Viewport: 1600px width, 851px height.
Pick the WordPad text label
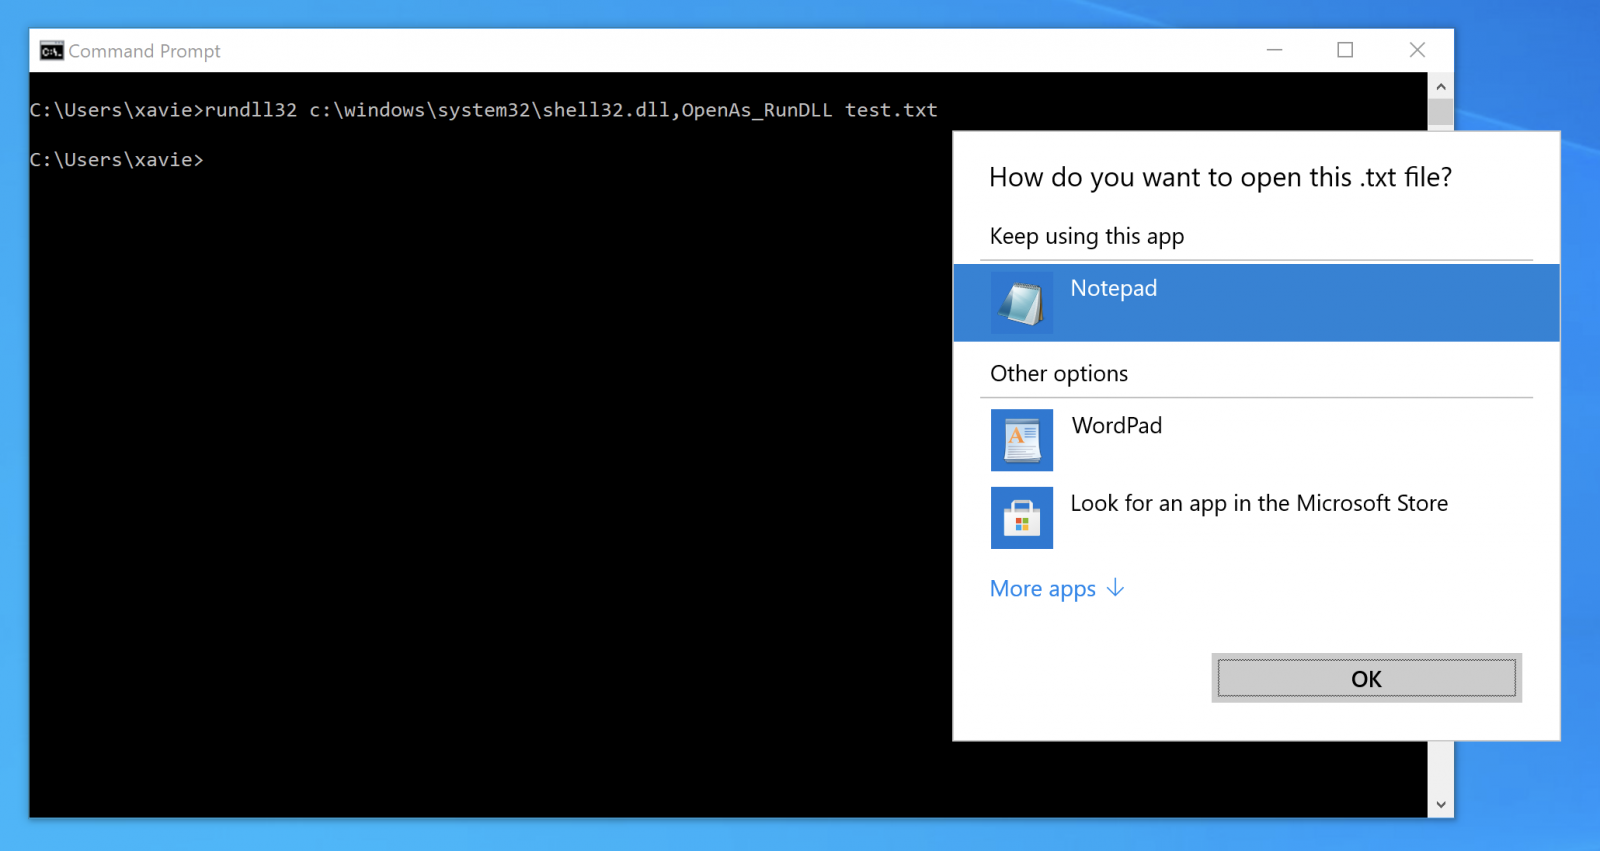(1116, 426)
